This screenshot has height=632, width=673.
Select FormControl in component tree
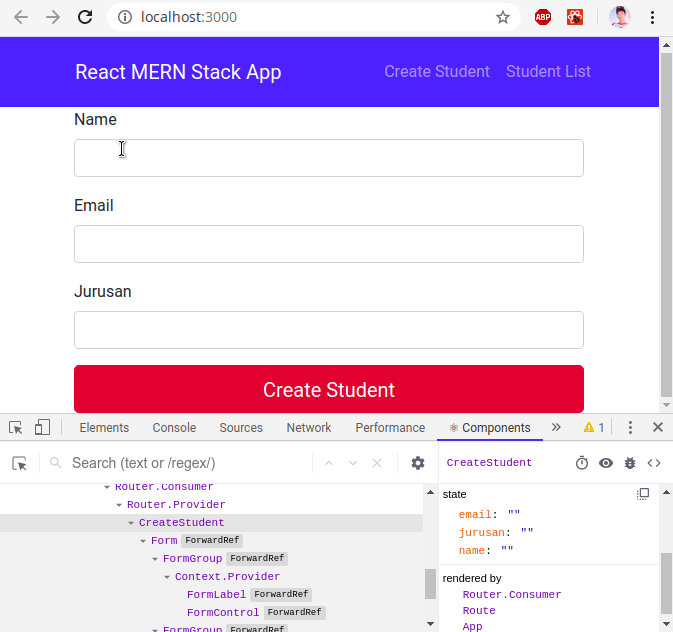click(x=223, y=613)
